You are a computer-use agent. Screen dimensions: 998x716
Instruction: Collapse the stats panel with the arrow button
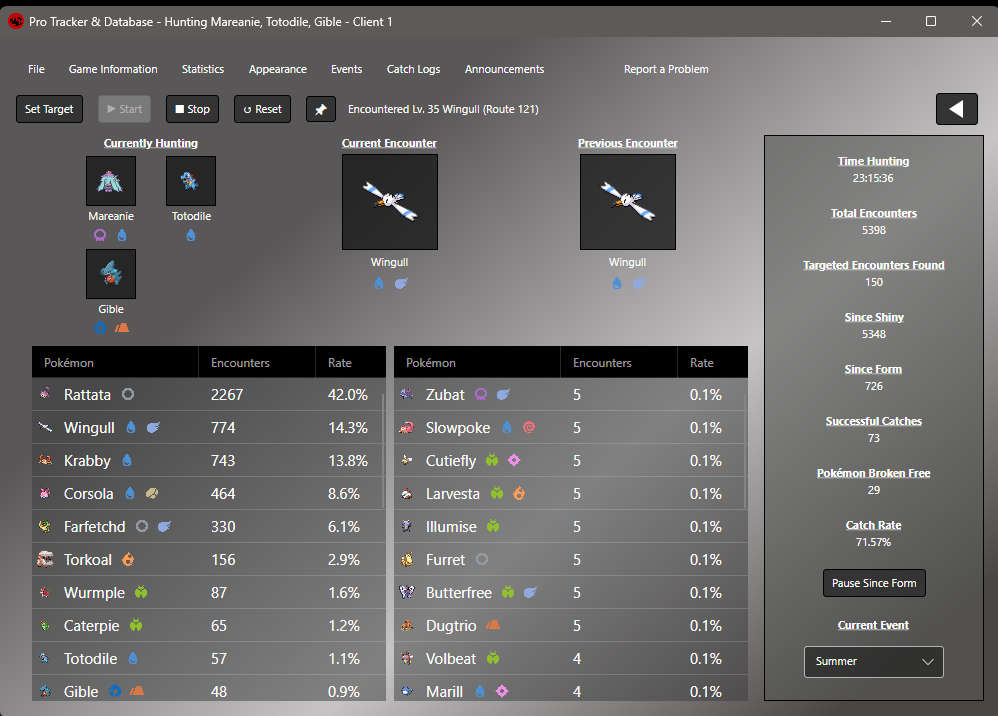(x=956, y=109)
